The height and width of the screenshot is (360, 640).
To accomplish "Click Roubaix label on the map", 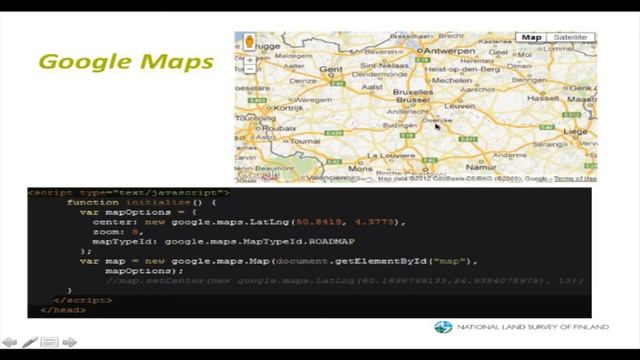I will click(279, 128).
